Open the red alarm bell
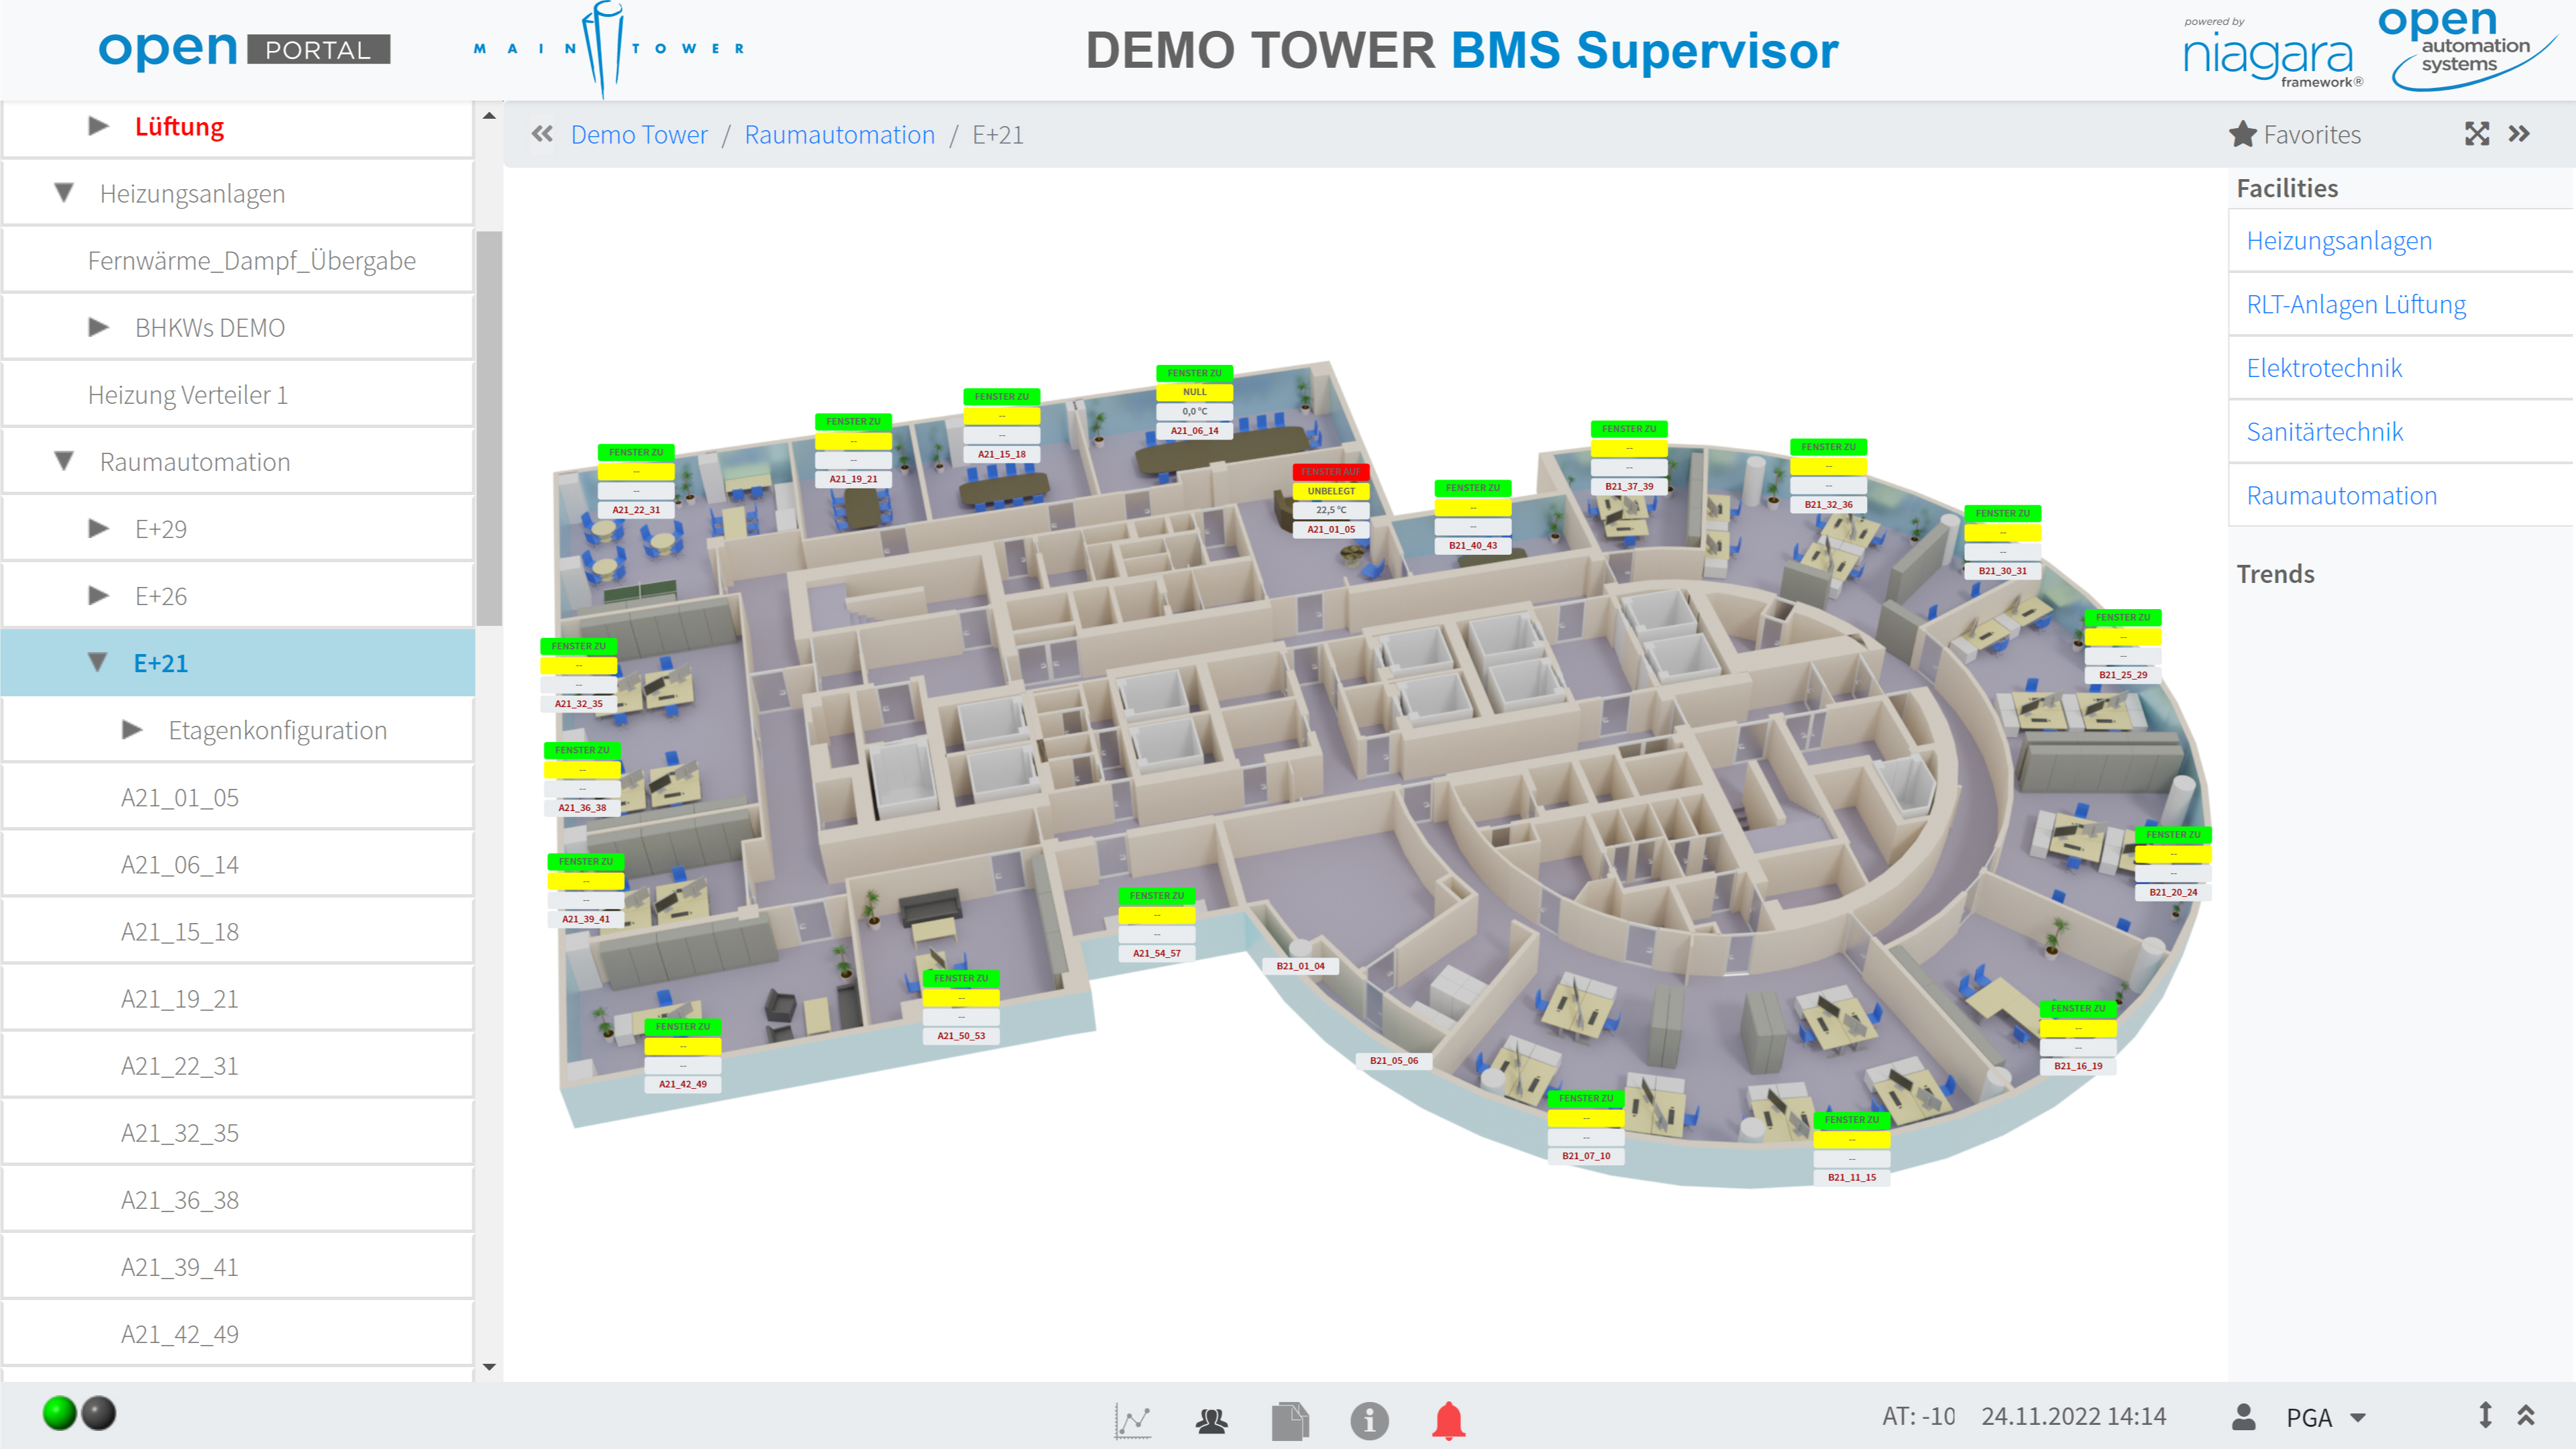 1448,1419
